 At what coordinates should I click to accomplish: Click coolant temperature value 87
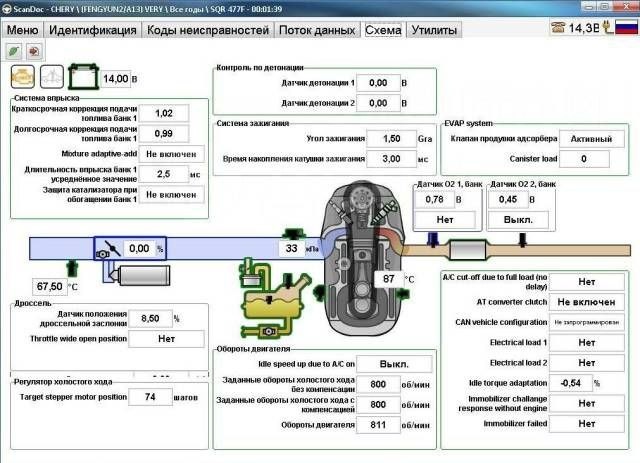pos(389,279)
